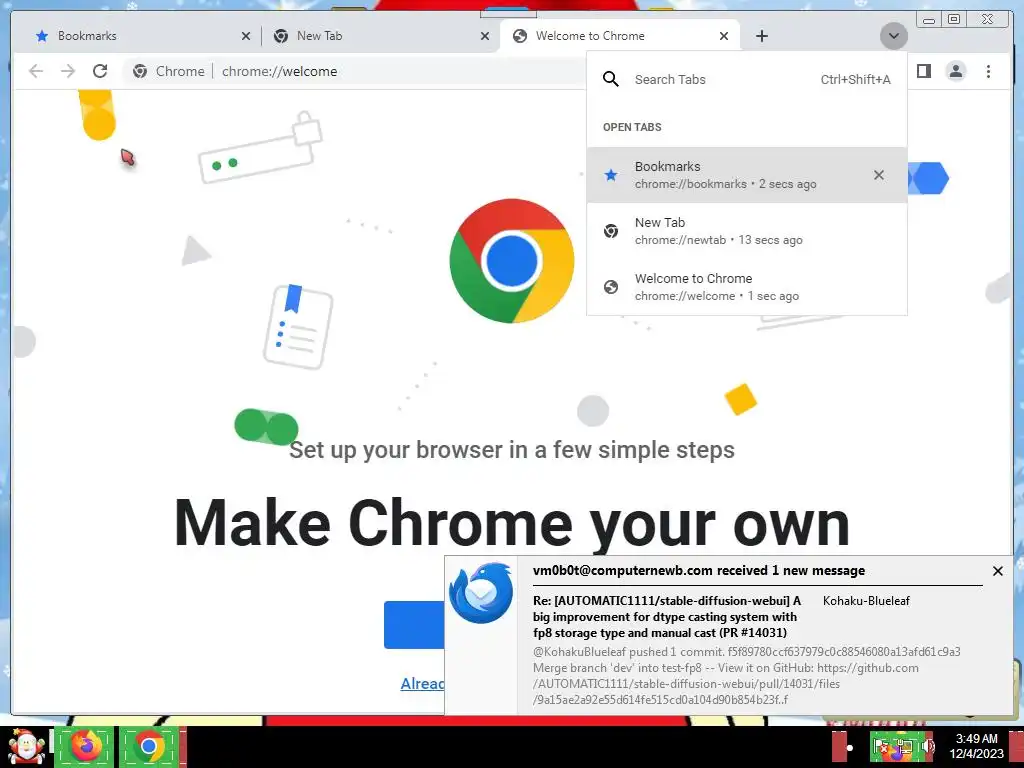Click the browser forward arrow

click(x=68, y=71)
